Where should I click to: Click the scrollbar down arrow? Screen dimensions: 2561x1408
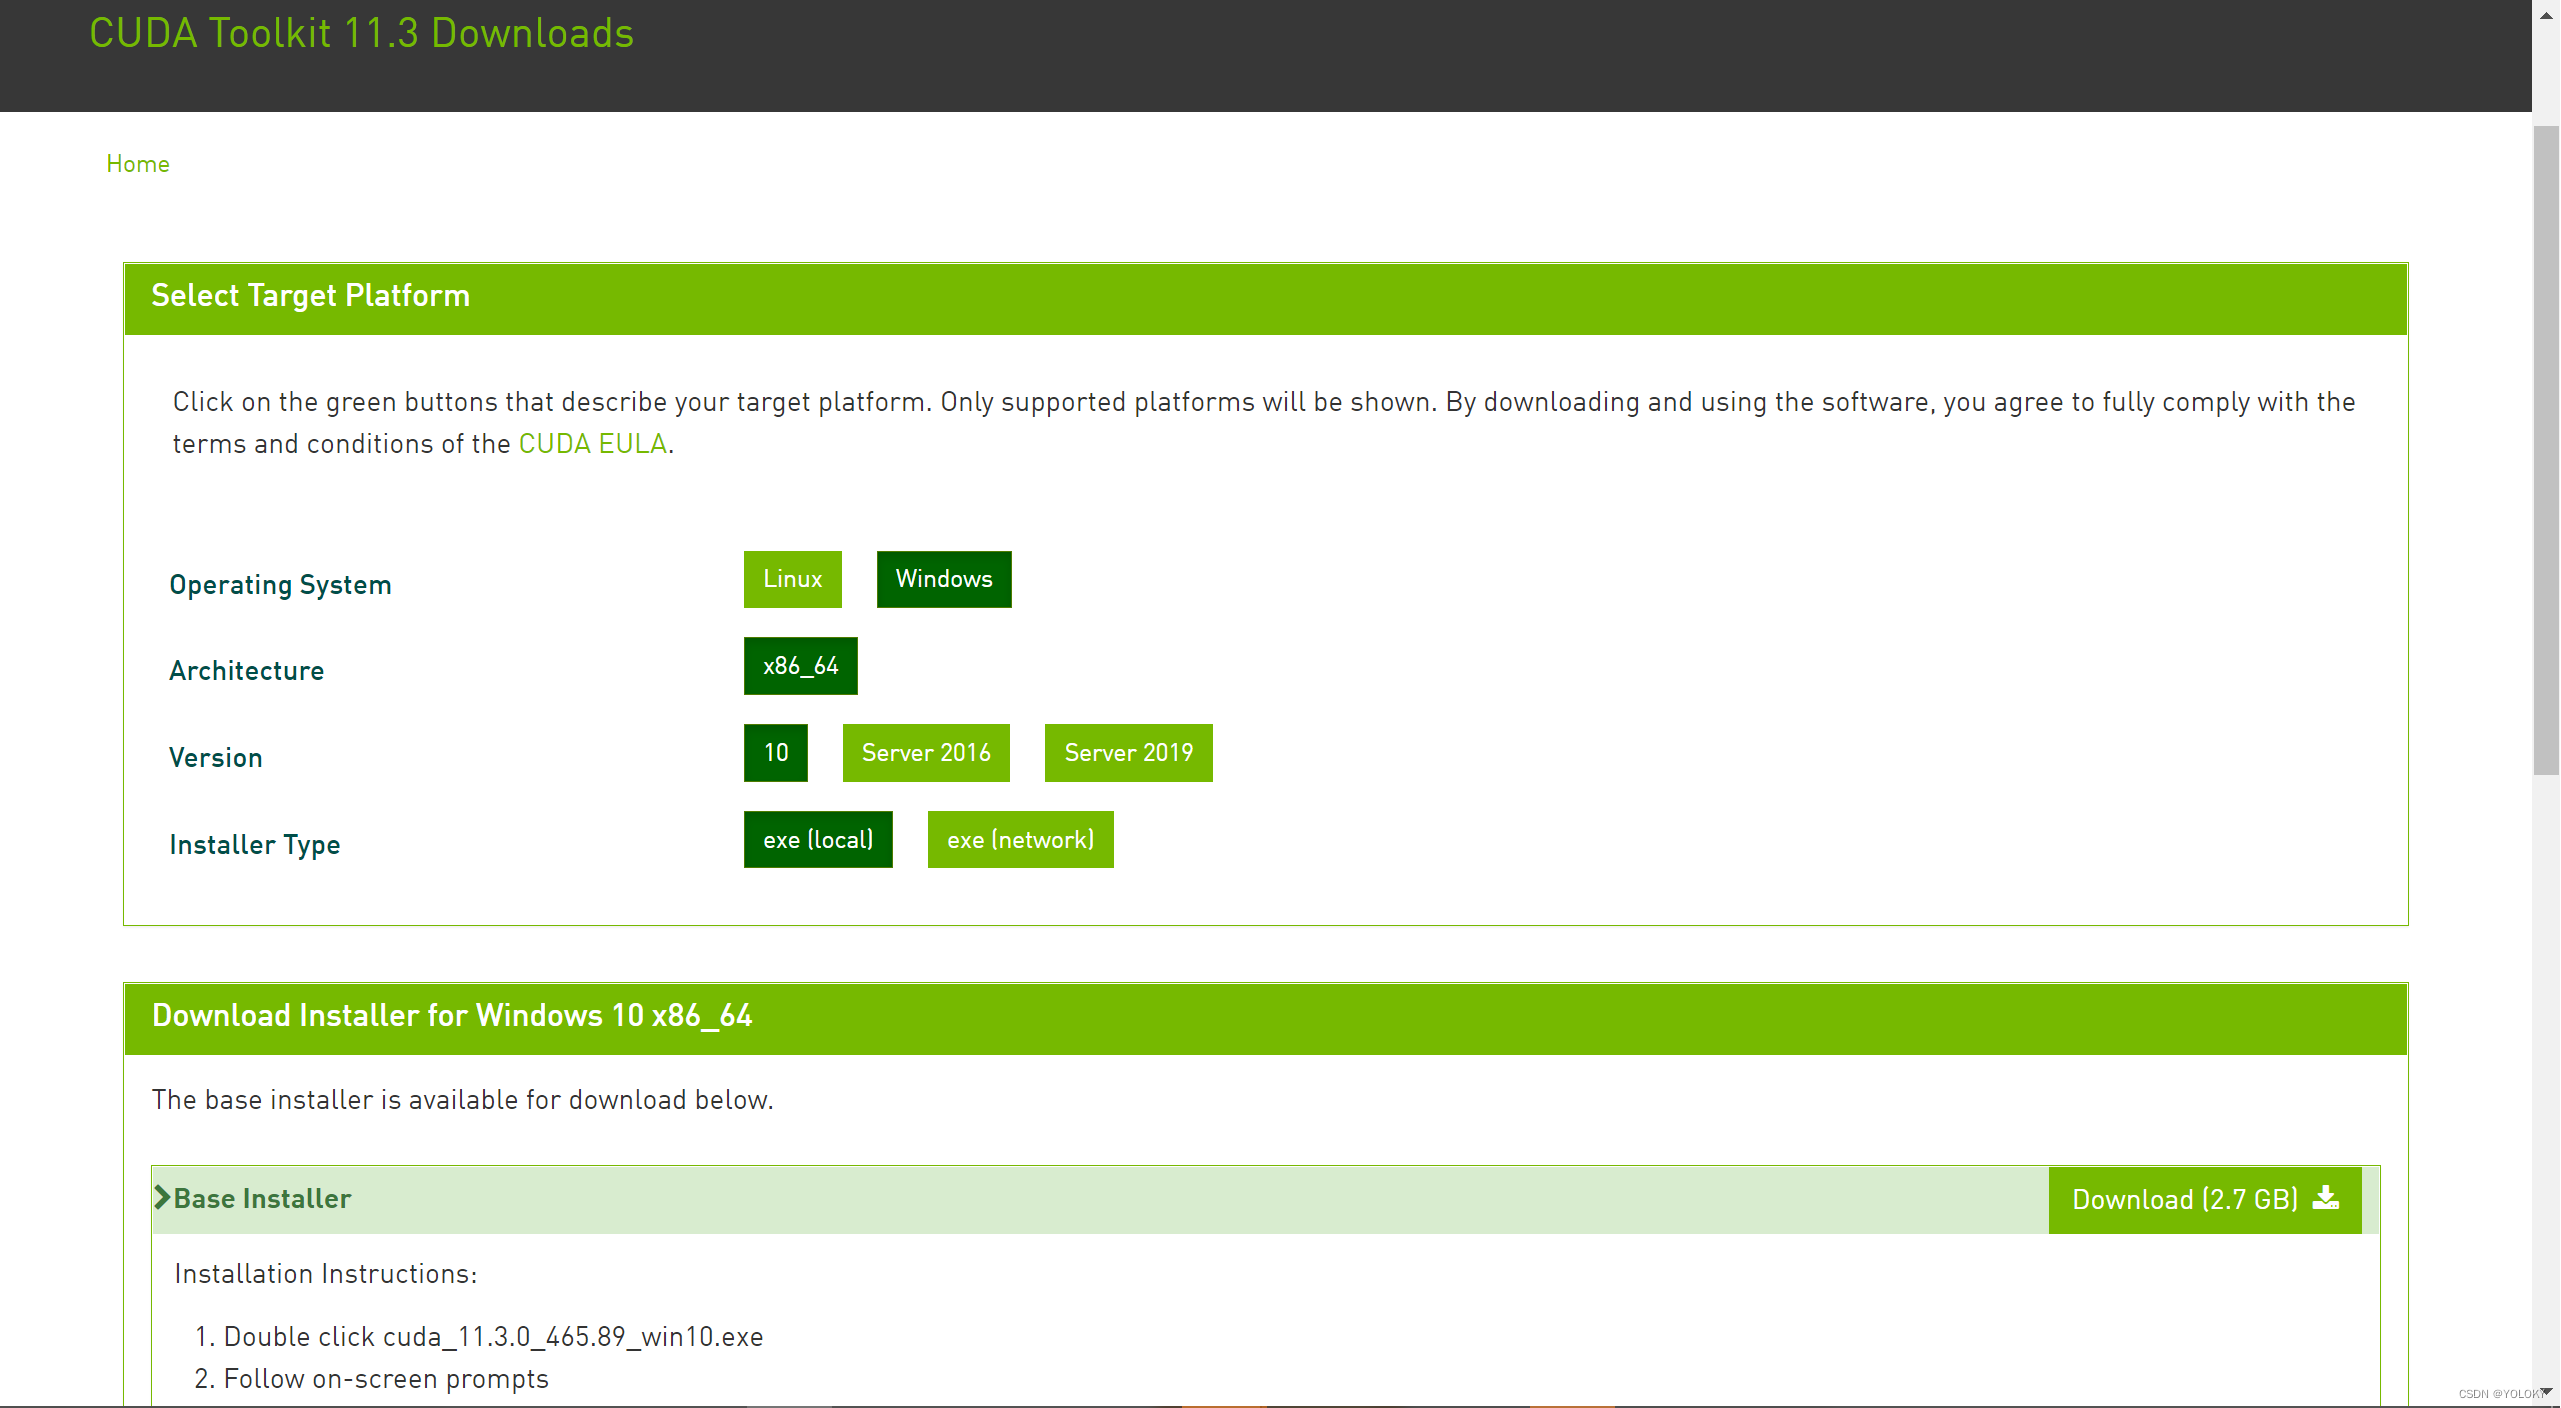pyautogui.click(x=2546, y=1392)
